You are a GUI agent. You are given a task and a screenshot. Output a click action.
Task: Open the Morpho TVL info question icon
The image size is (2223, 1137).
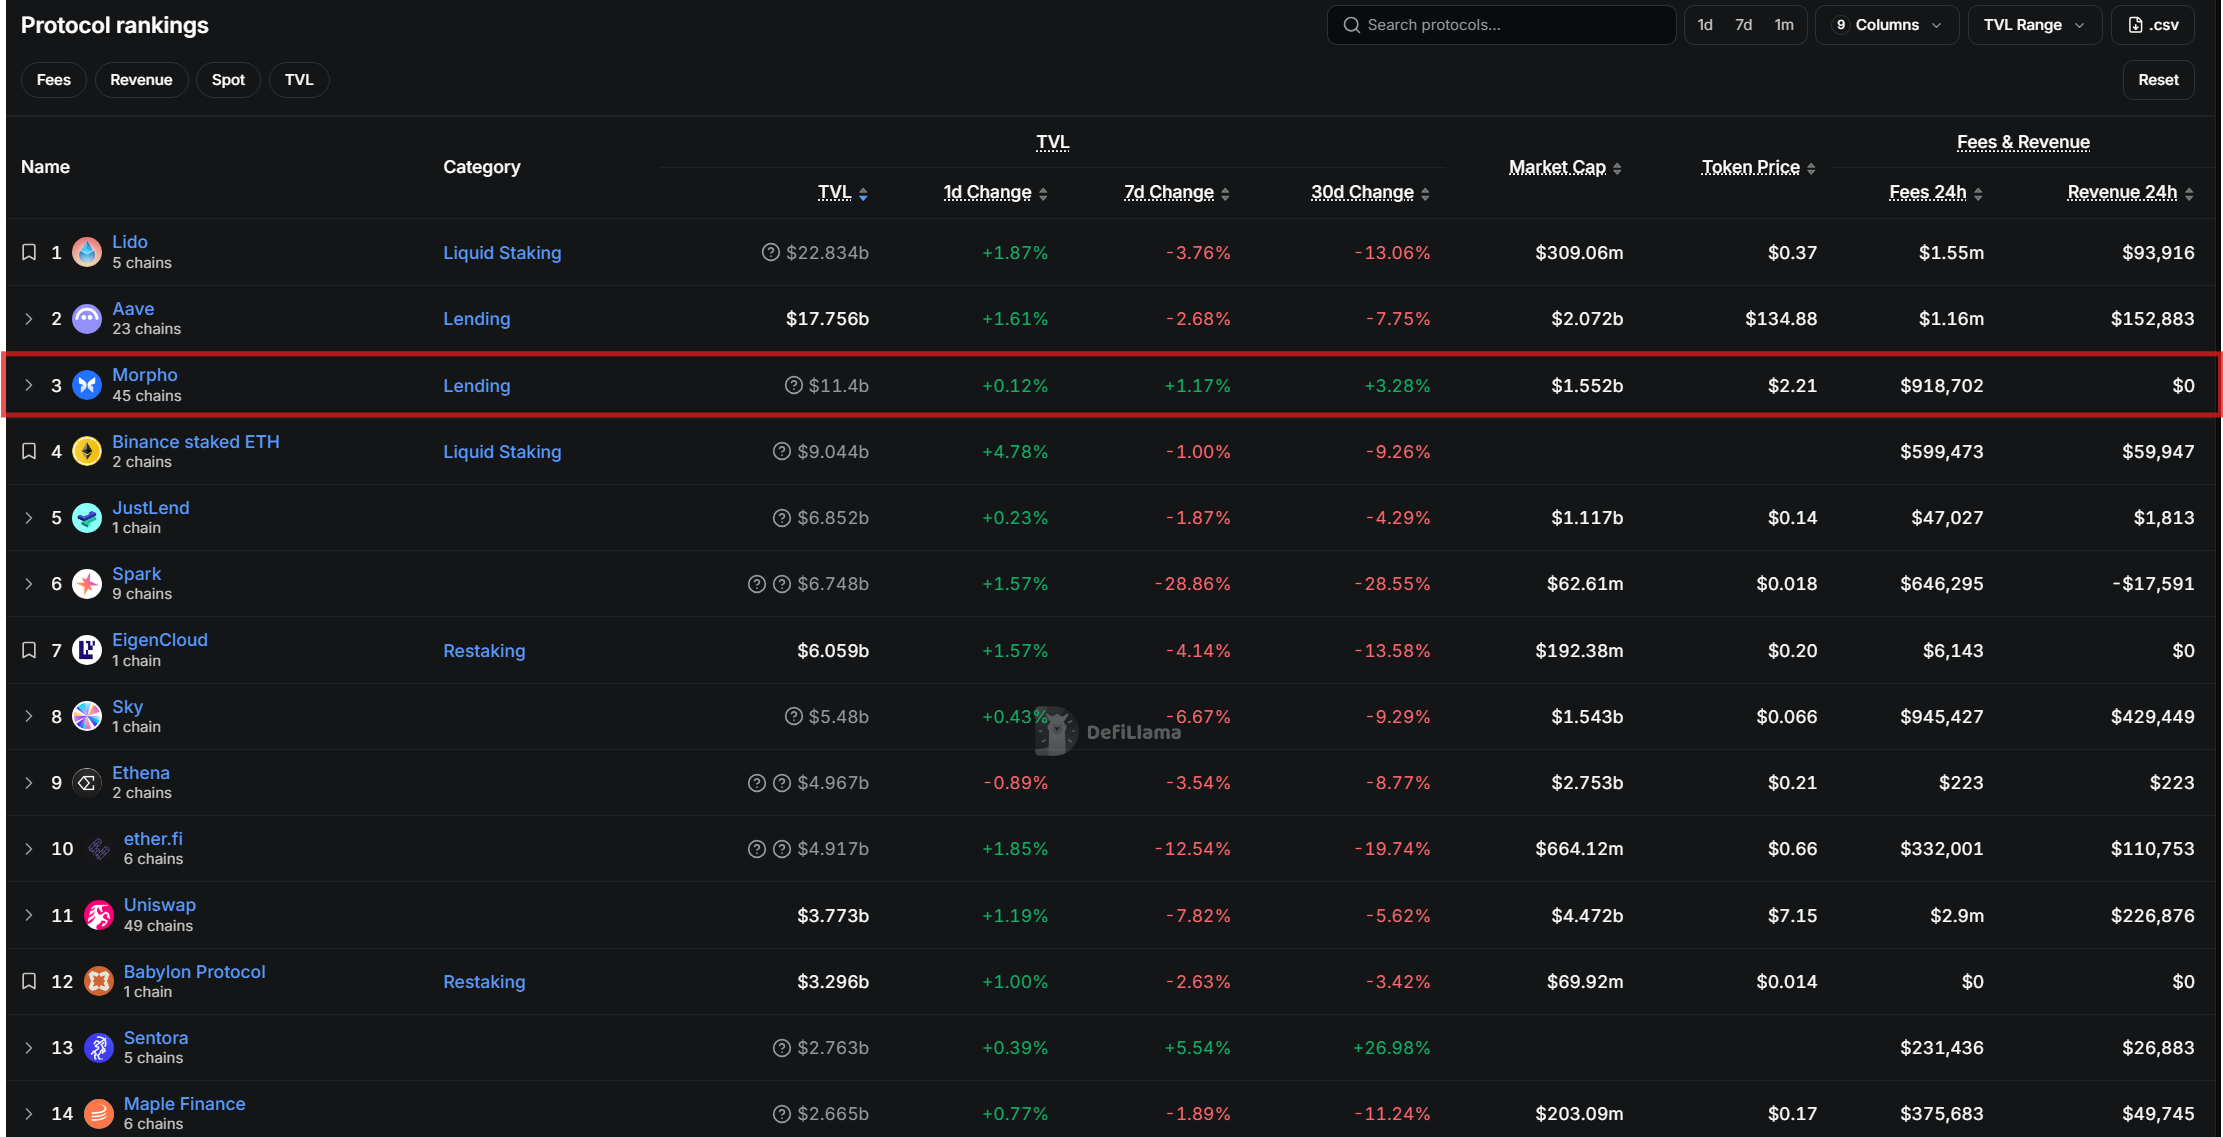click(793, 385)
